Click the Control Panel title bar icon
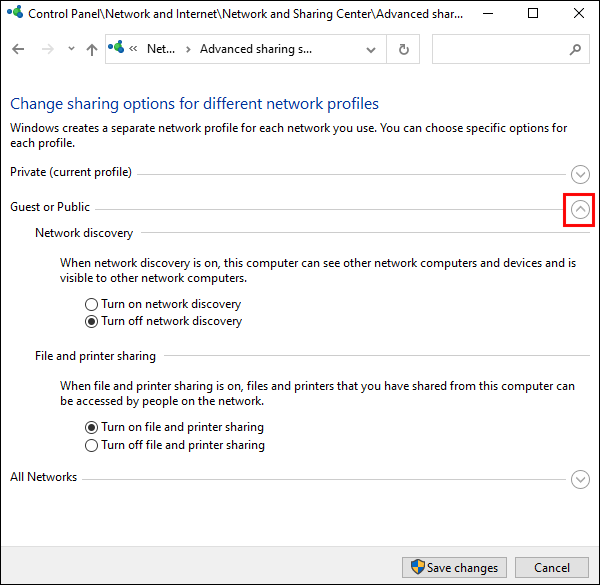This screenshot has width=600, height=585. [15, 13]
